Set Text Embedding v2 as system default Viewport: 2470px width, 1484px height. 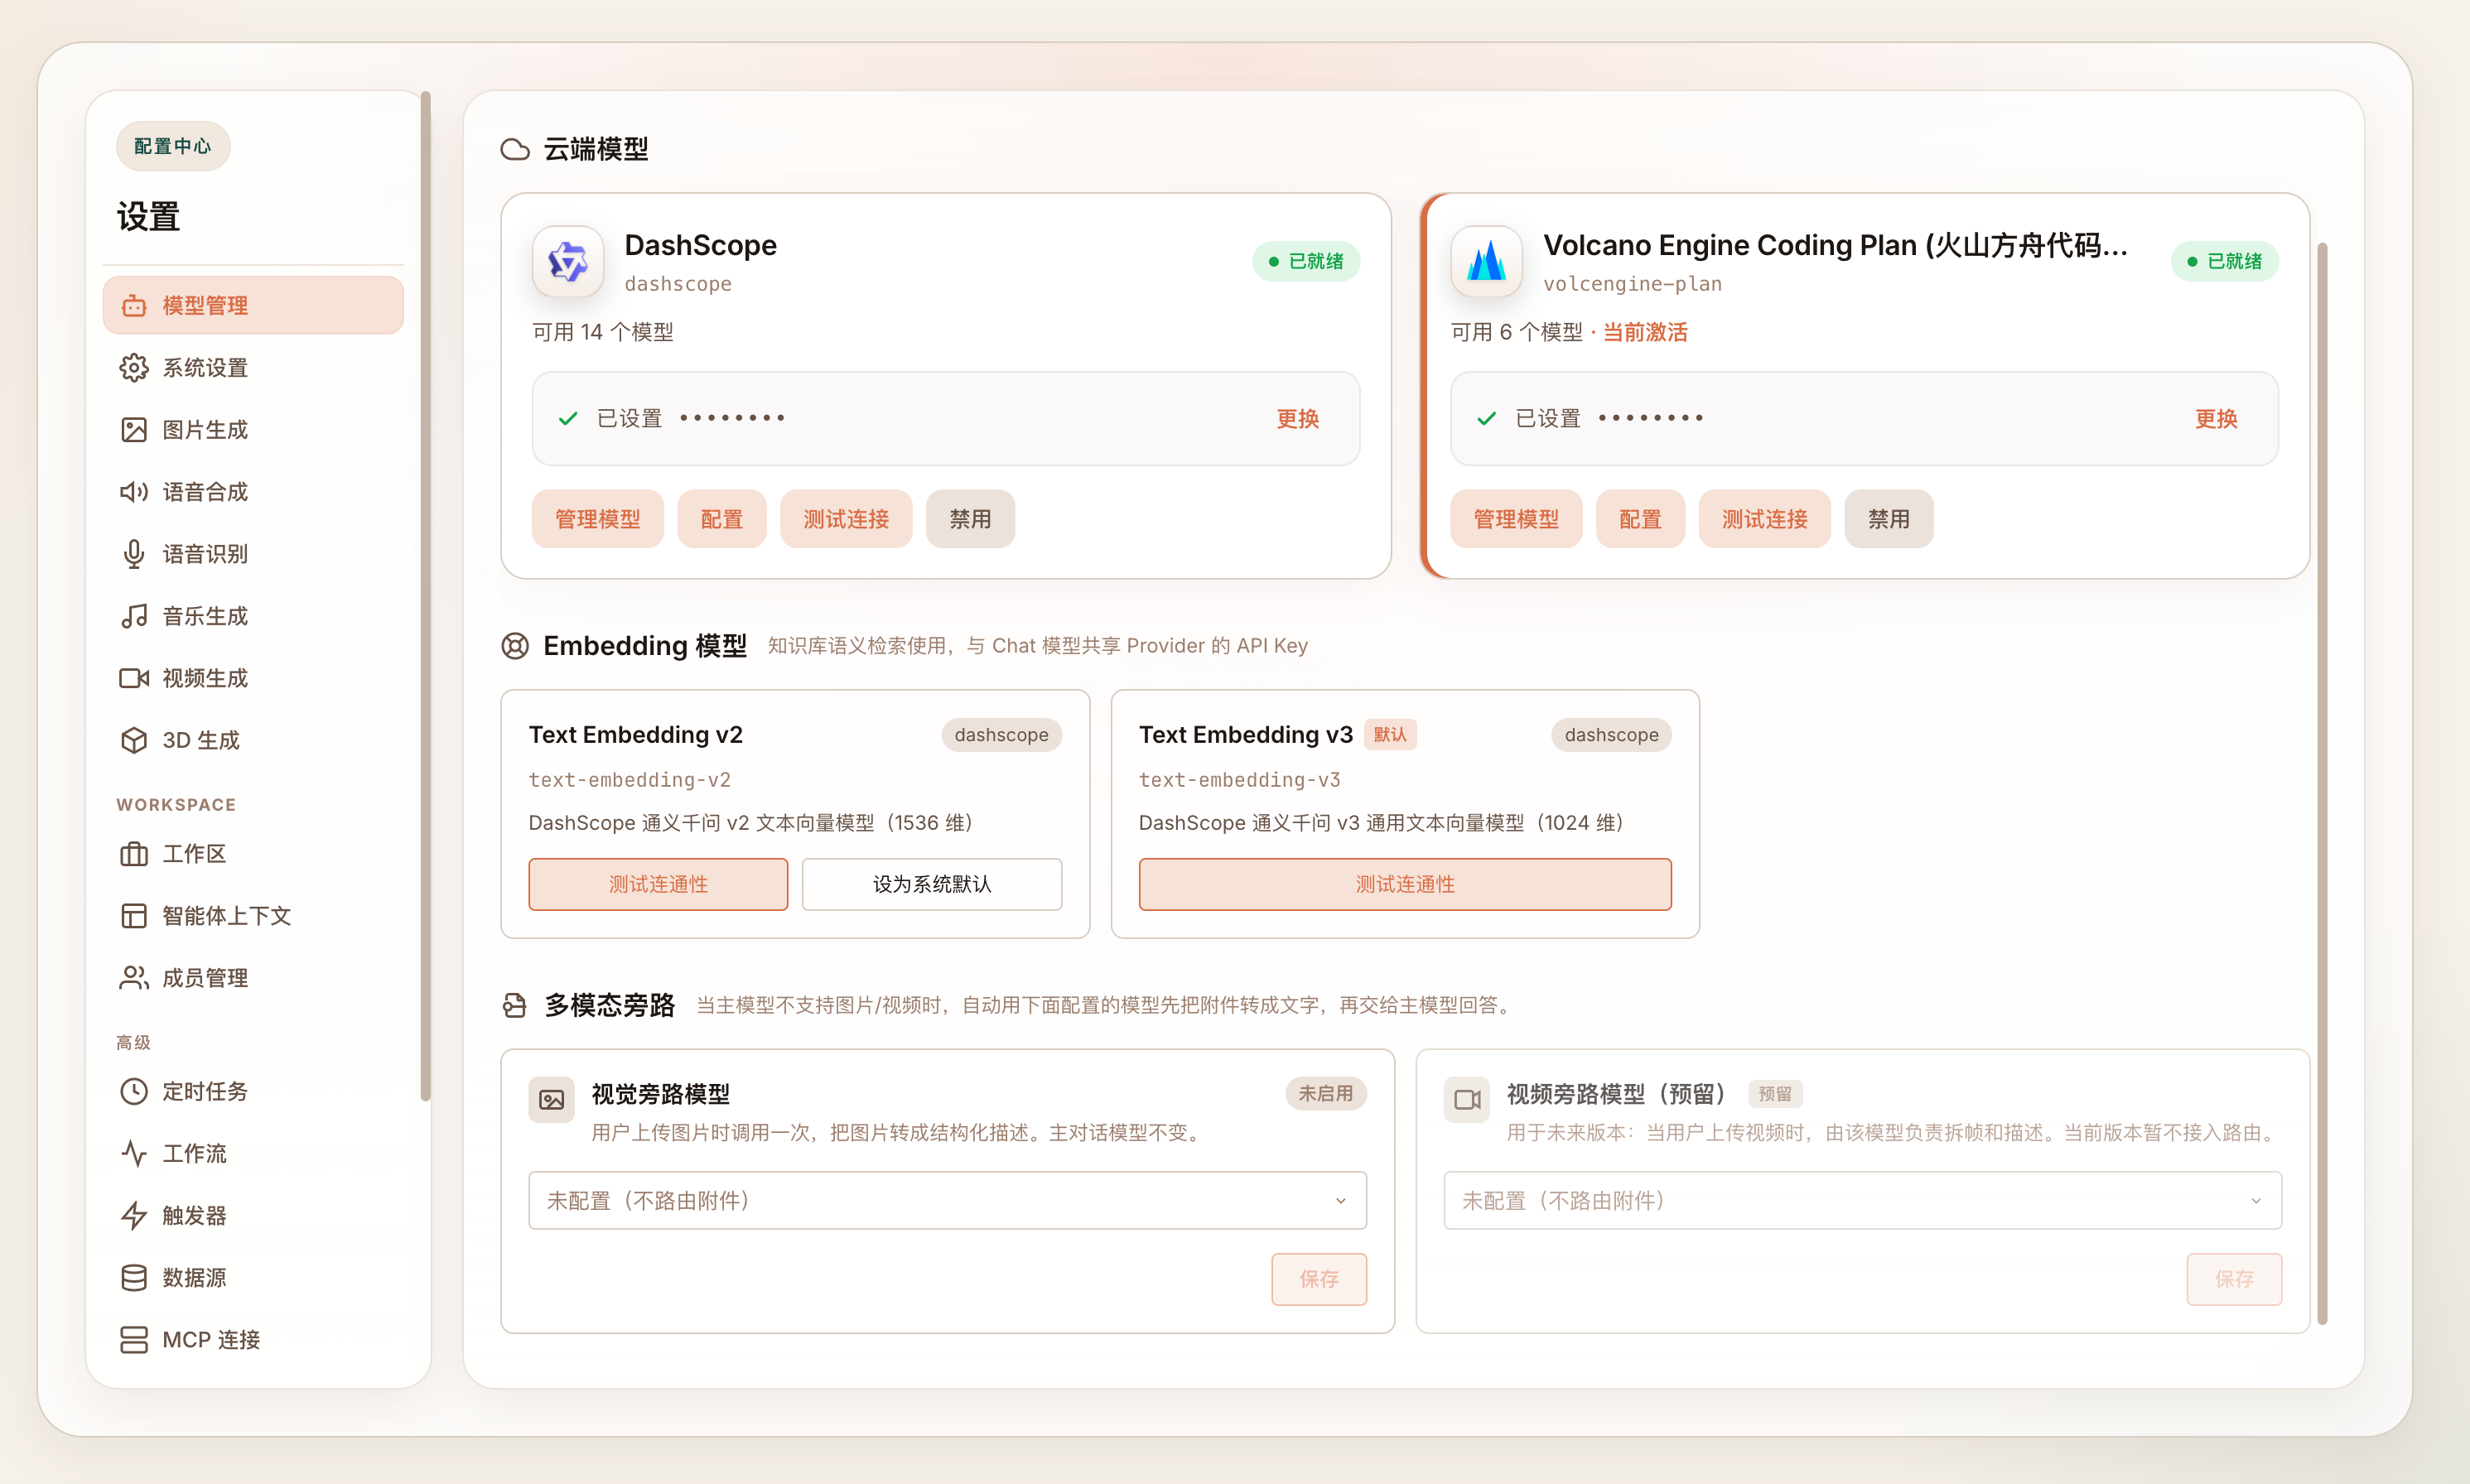[x=932, y=884]
